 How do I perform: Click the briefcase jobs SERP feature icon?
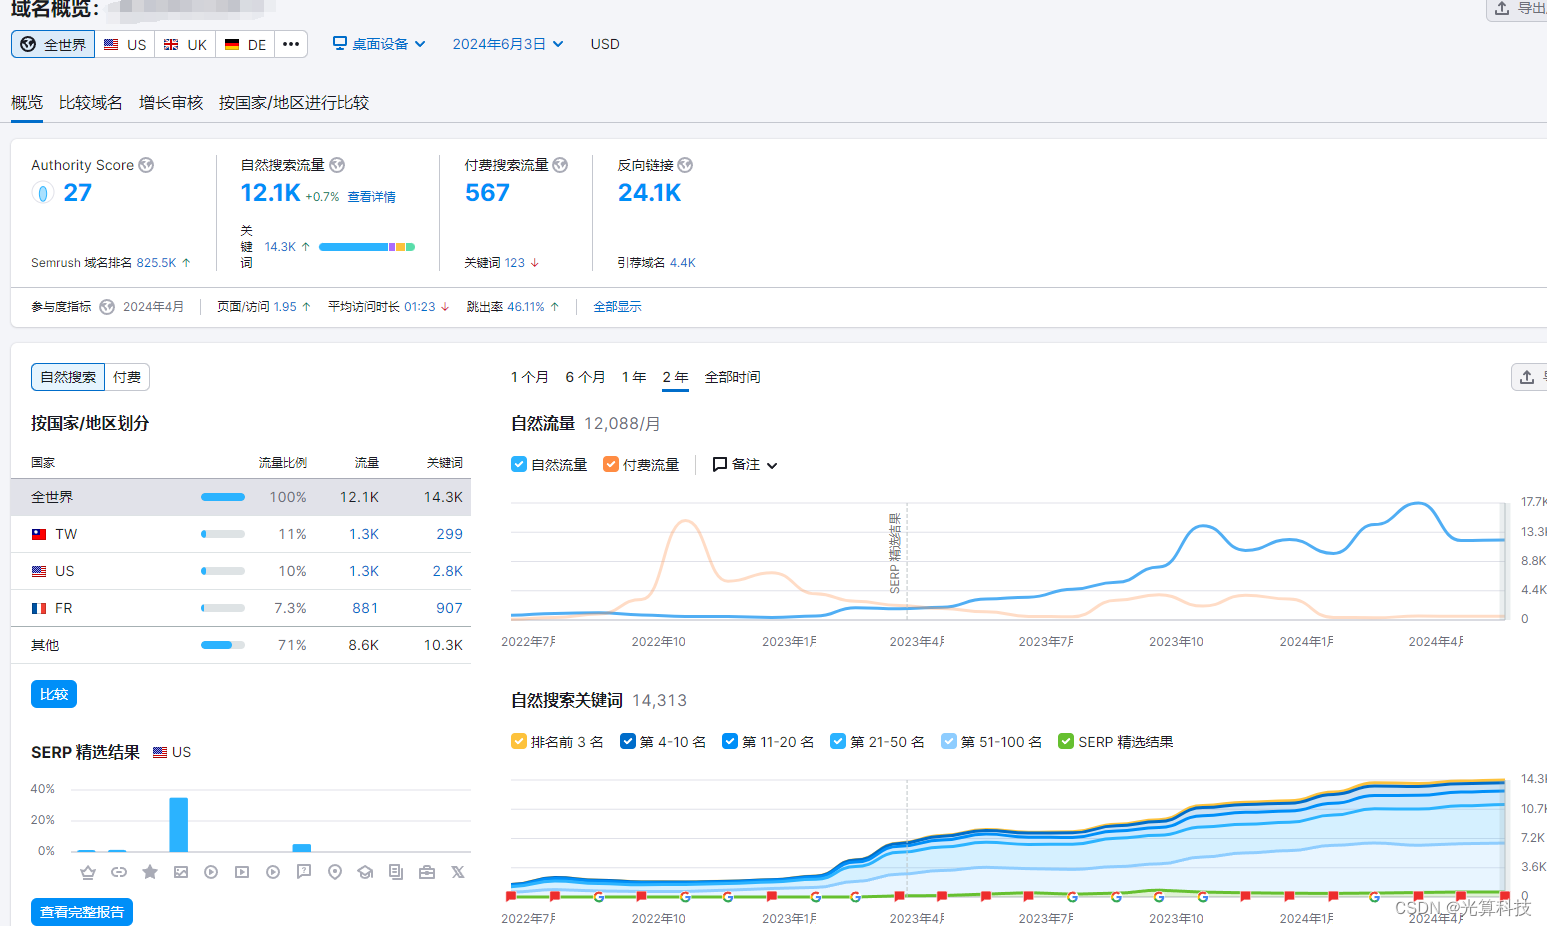tap(427, 872)
